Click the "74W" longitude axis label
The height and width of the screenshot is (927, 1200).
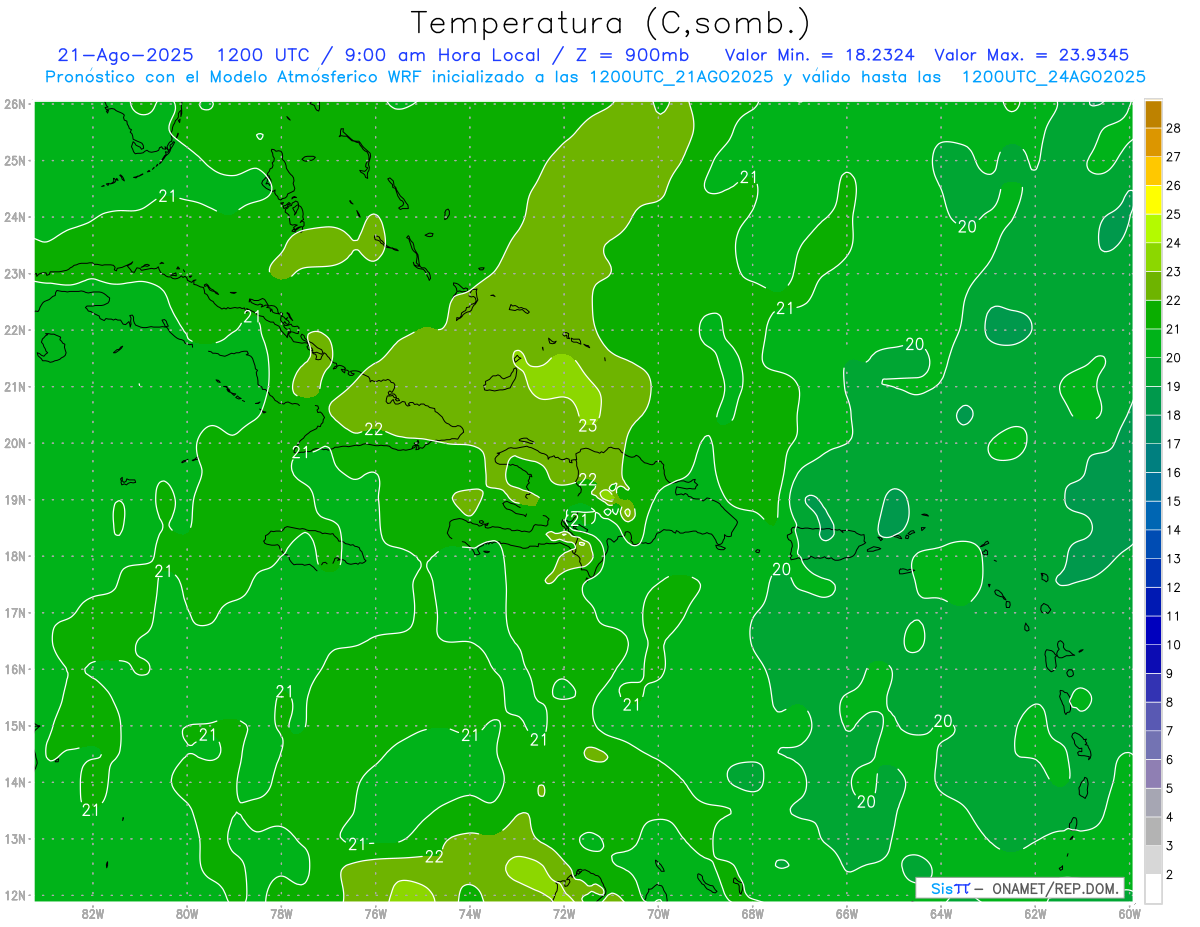pos(470,913)
